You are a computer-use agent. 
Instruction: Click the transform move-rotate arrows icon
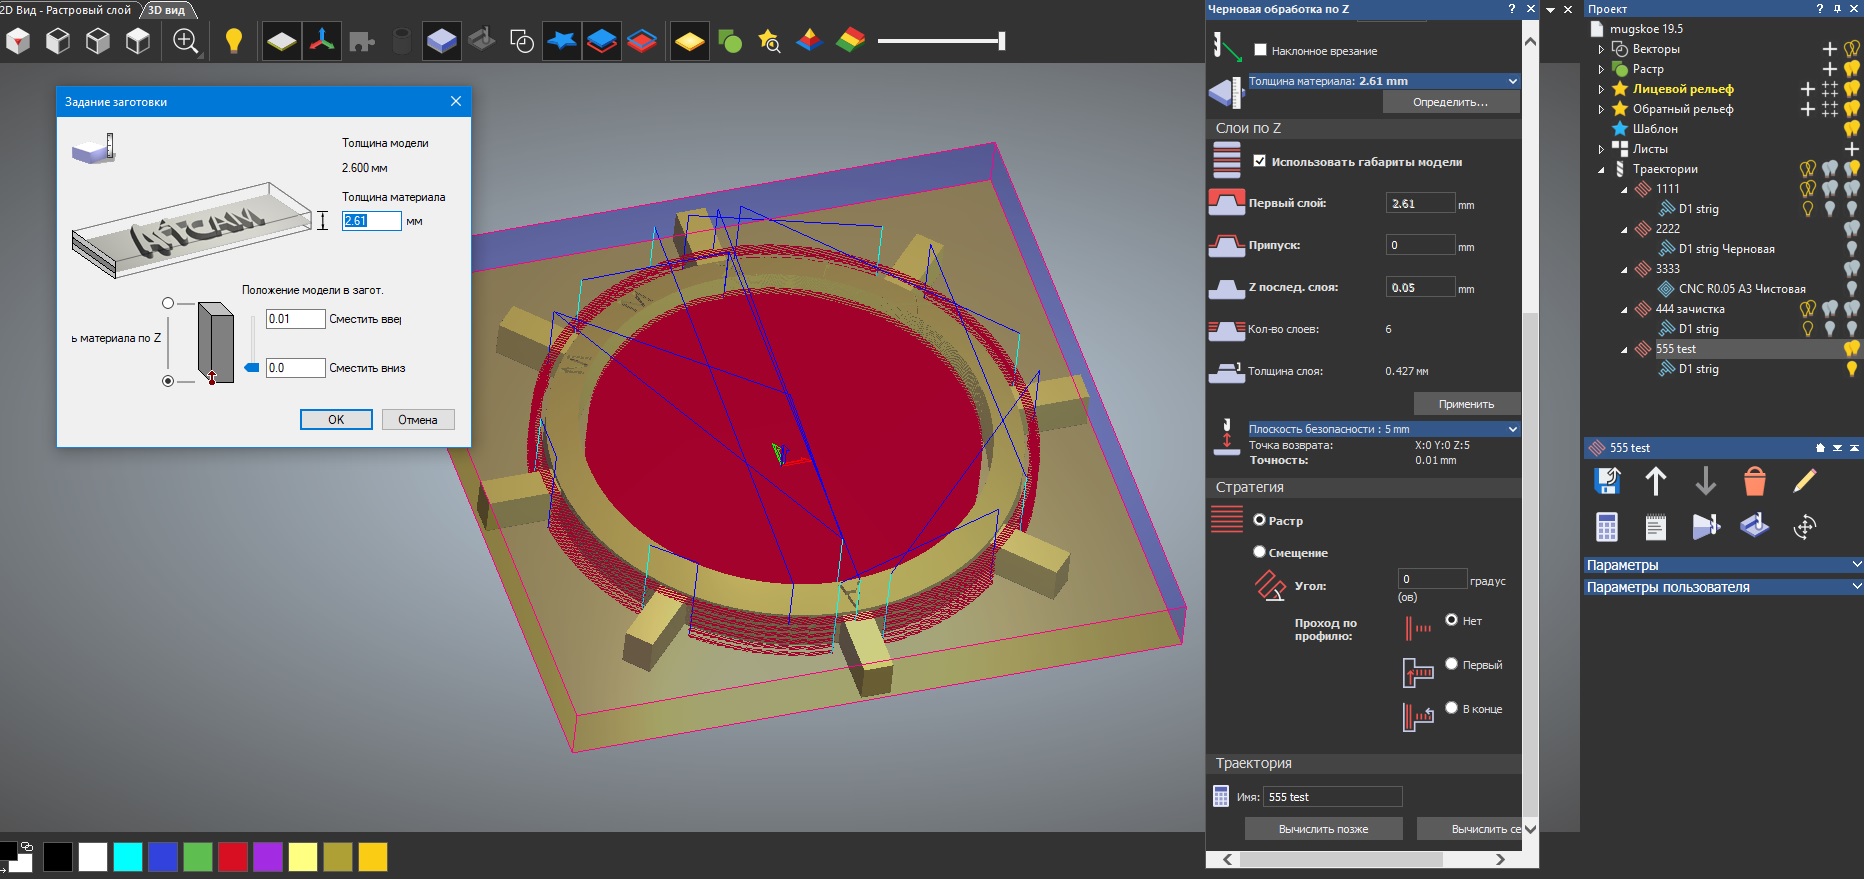[1805, 526]
